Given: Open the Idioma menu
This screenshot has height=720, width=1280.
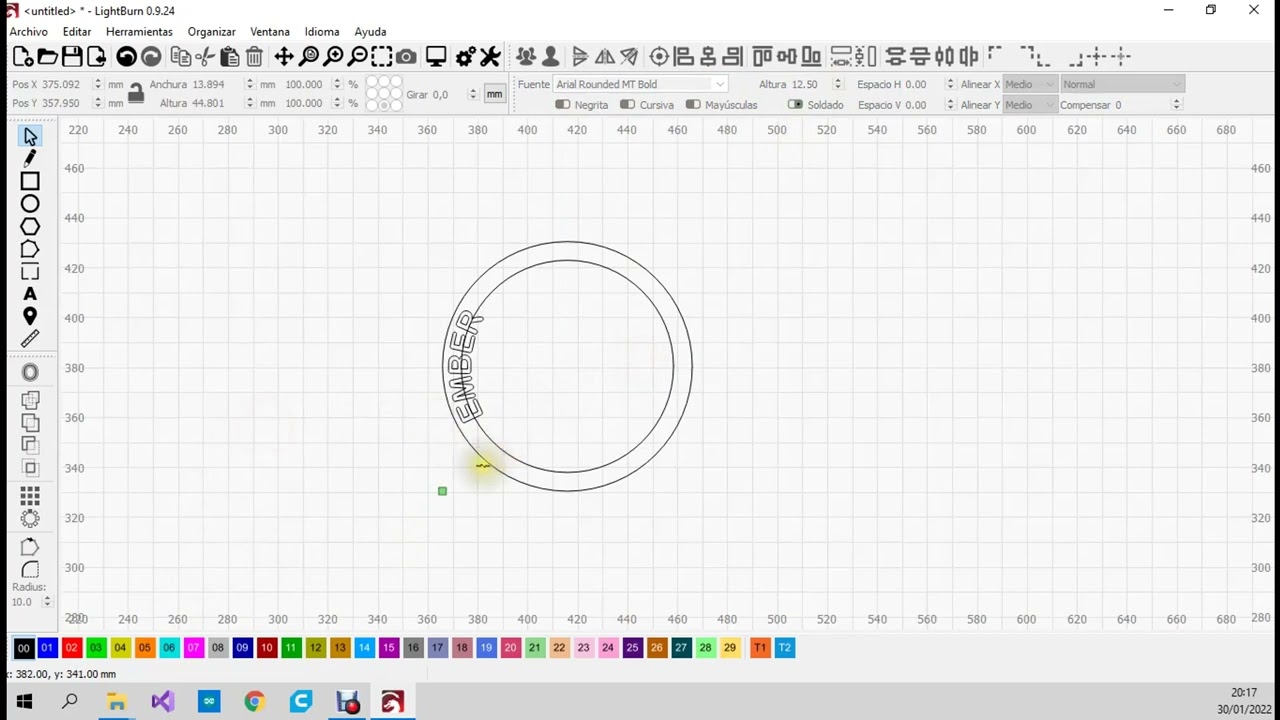Looking at the screenshot, I should [x=322, y=31].
